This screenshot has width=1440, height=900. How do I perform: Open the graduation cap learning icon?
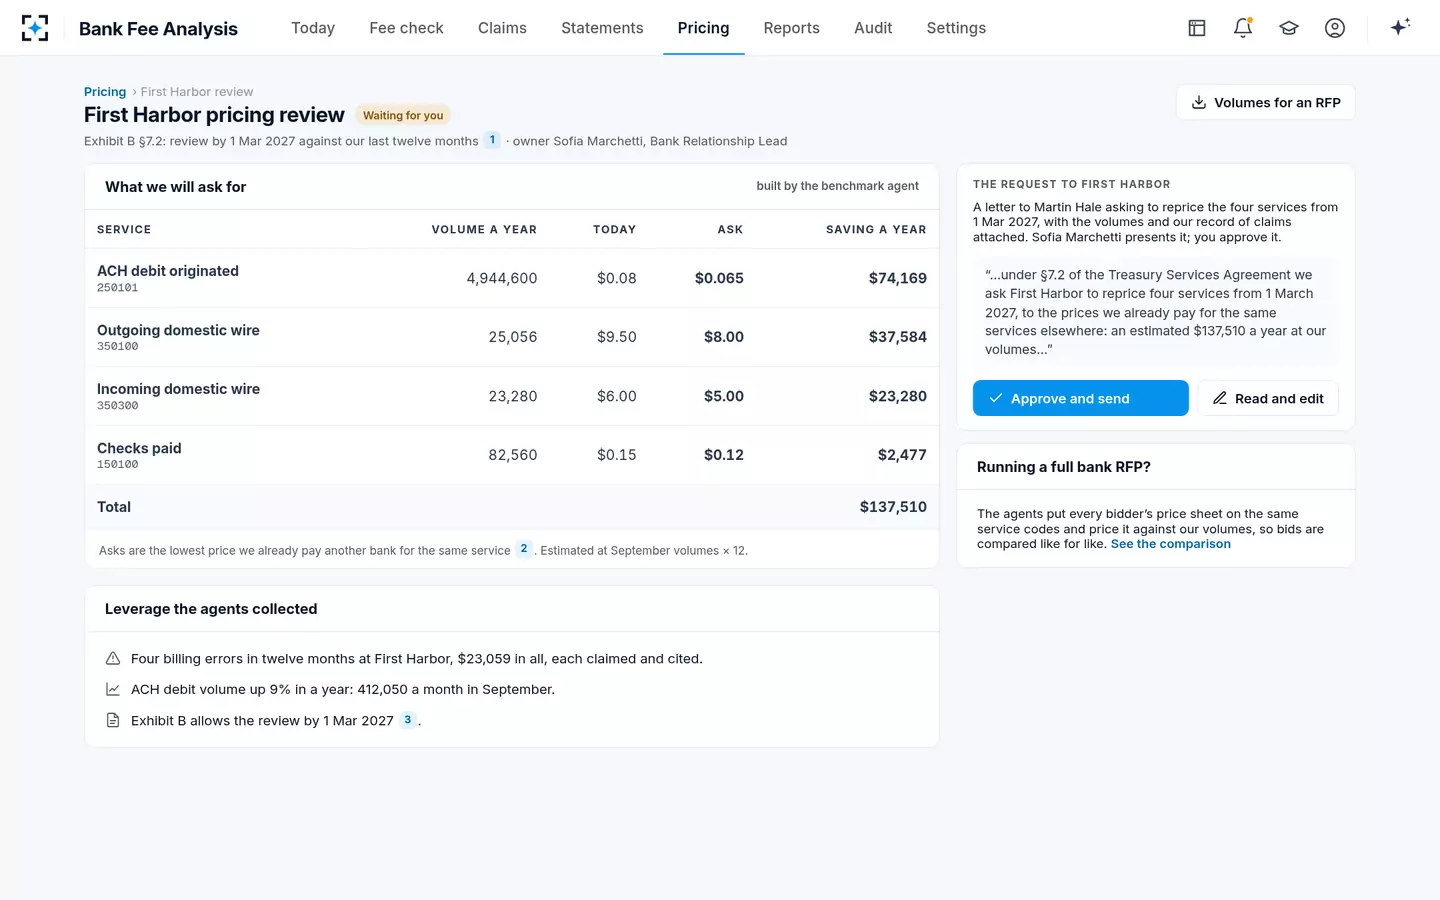(1289, 28)
